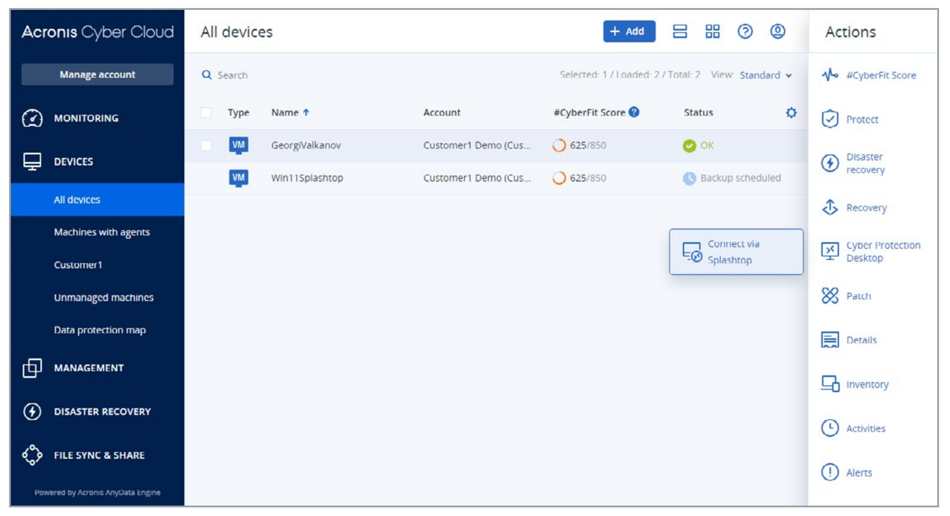Expand the FILE SYNC & SHARE section
This screenshot has height=516, width=950.
coord(97,455)
